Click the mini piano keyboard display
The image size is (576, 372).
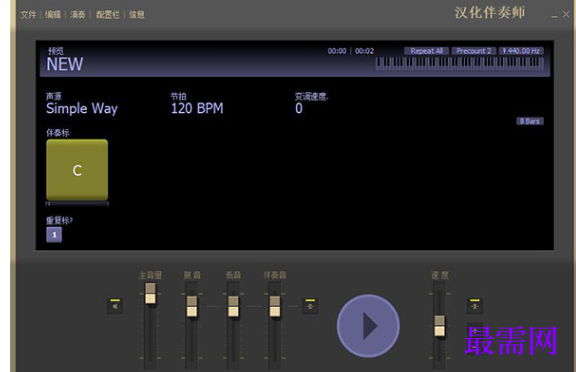click(x=460, y=63)
